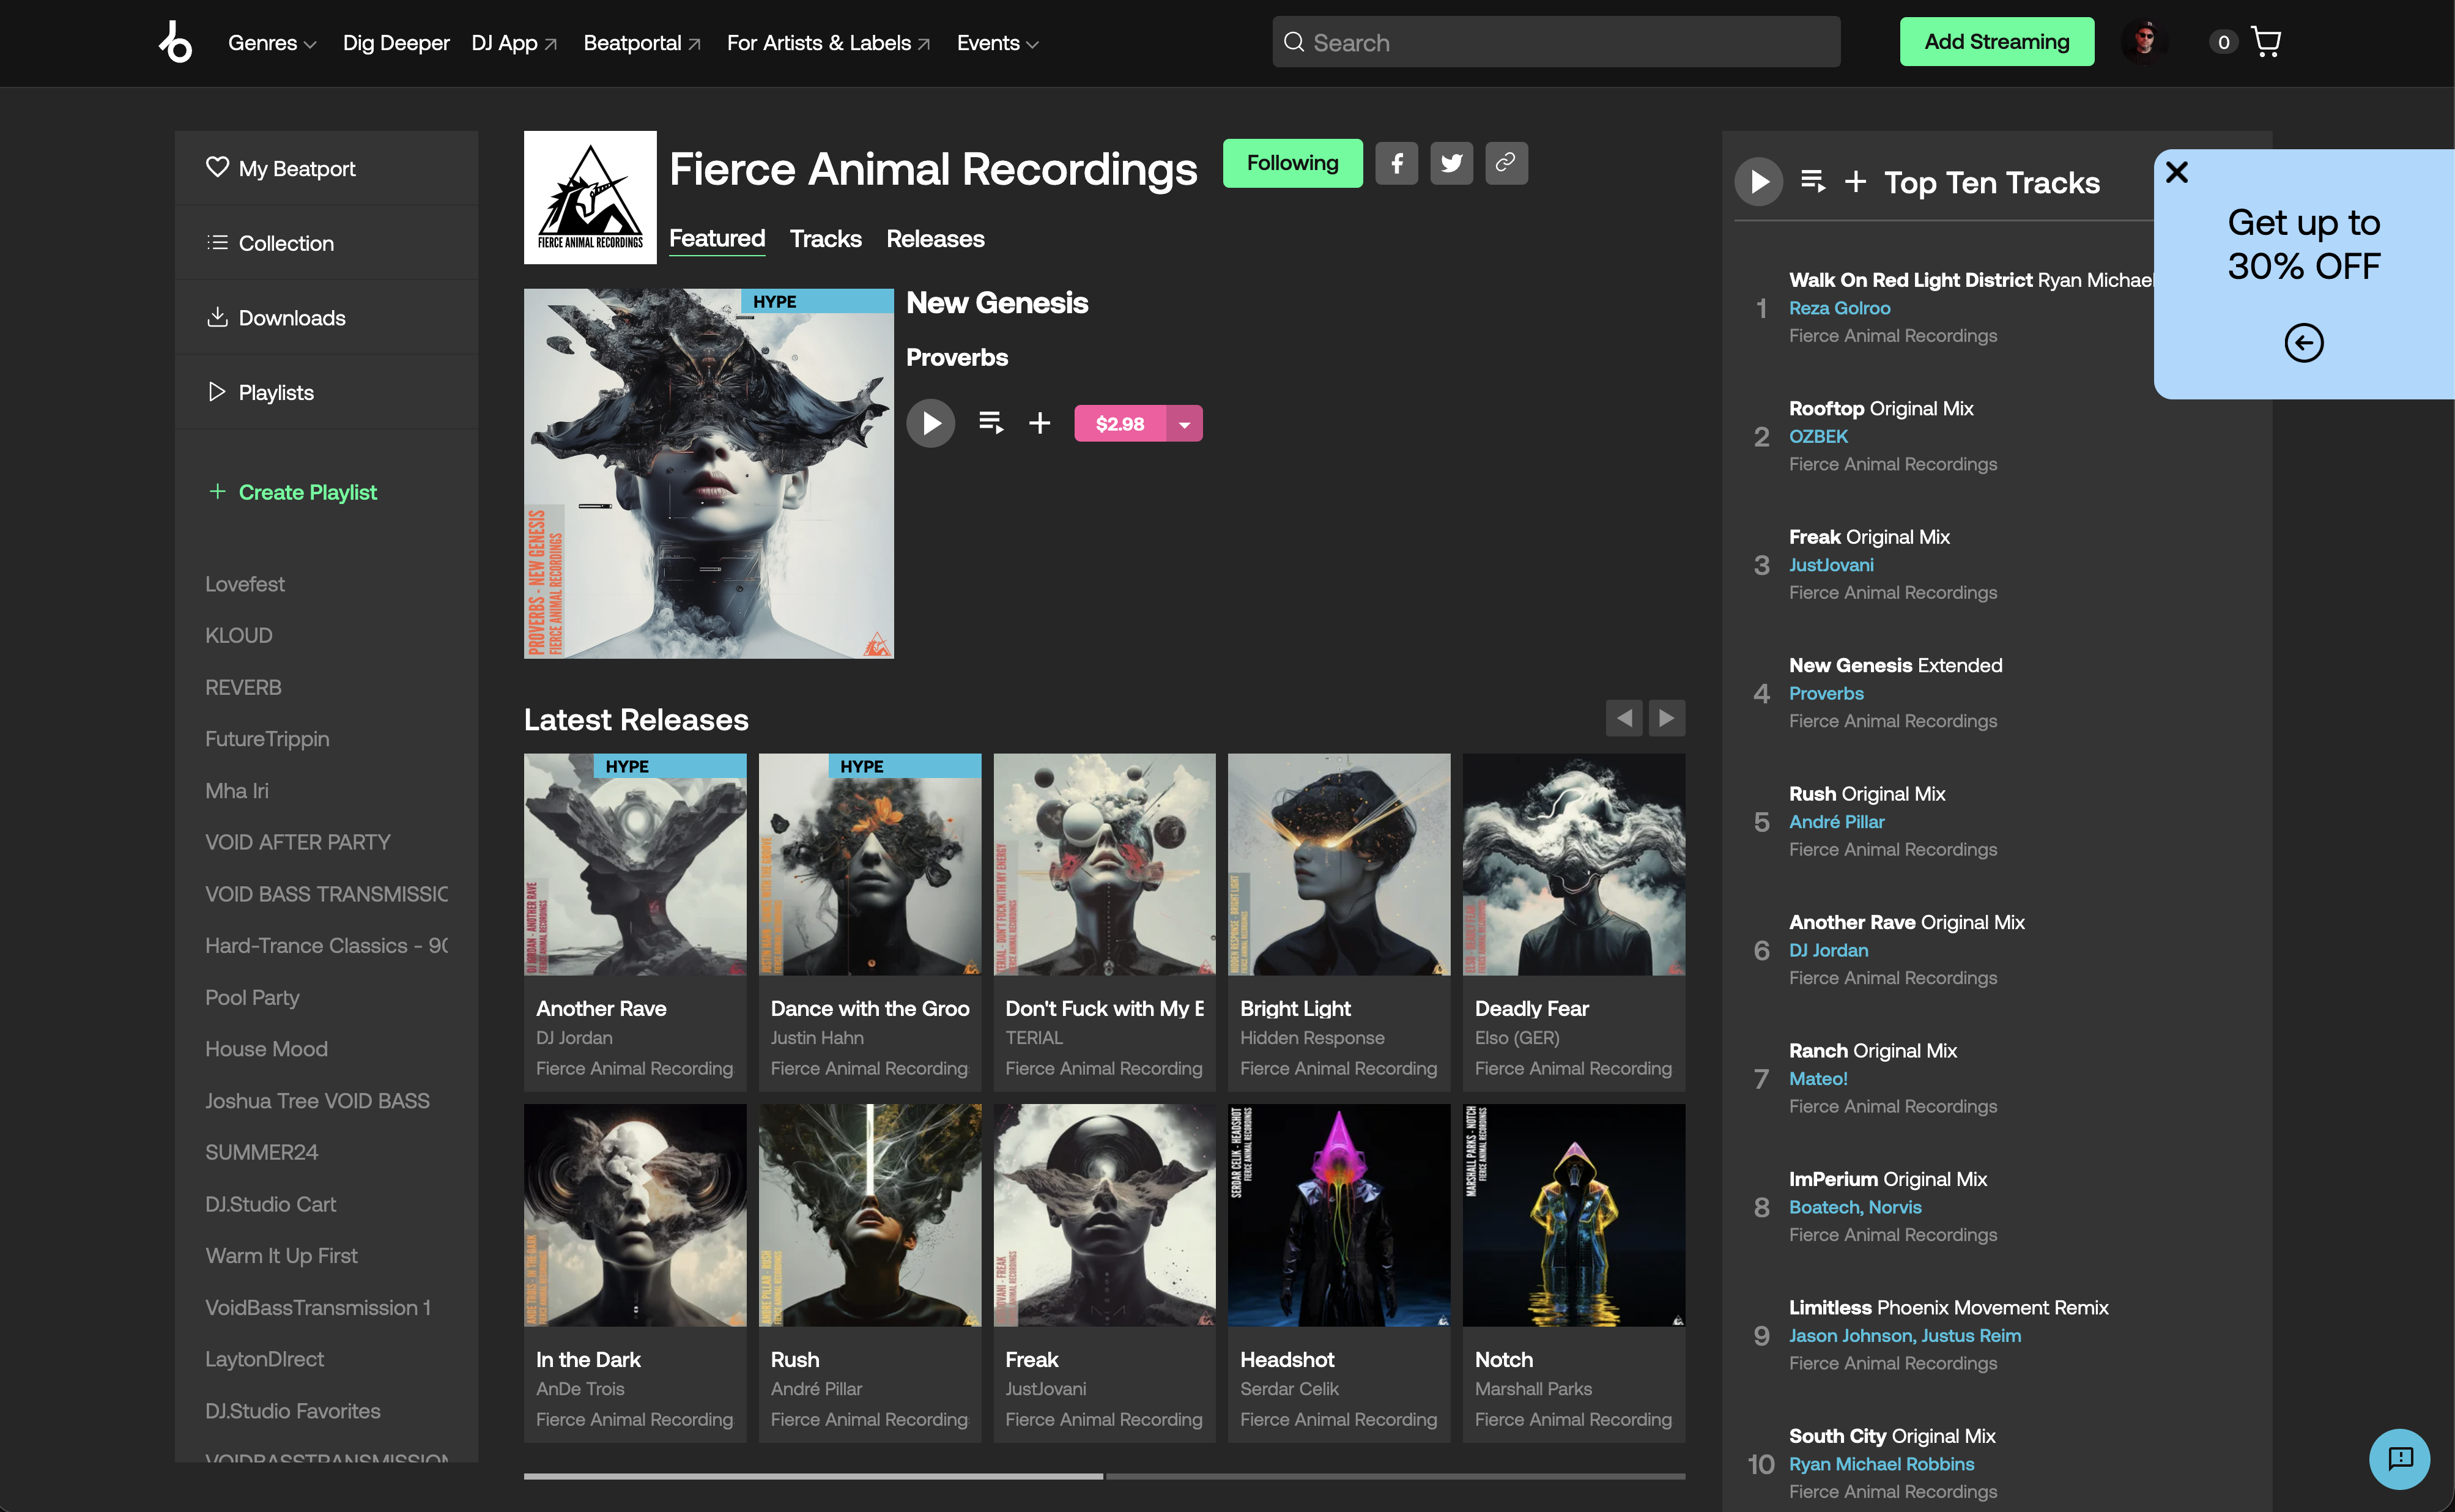Screen dimensions: 2455x1512
Task: Open the Collection sidebar item
Action: (326, 243)
